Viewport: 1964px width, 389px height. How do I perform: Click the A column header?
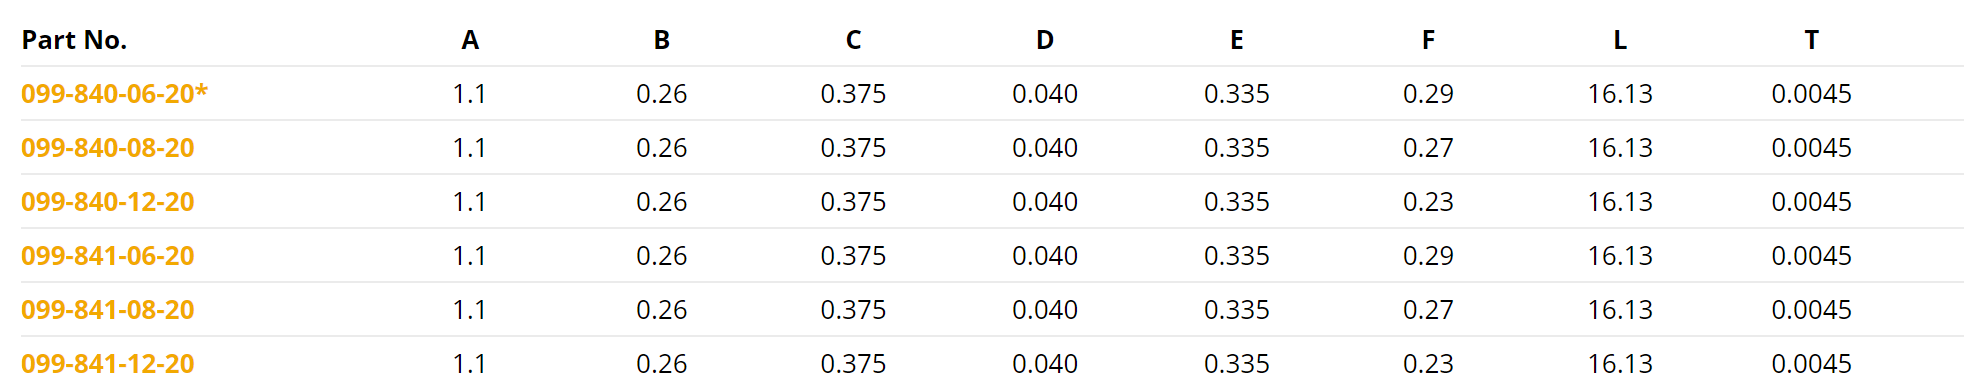[470, 40]
